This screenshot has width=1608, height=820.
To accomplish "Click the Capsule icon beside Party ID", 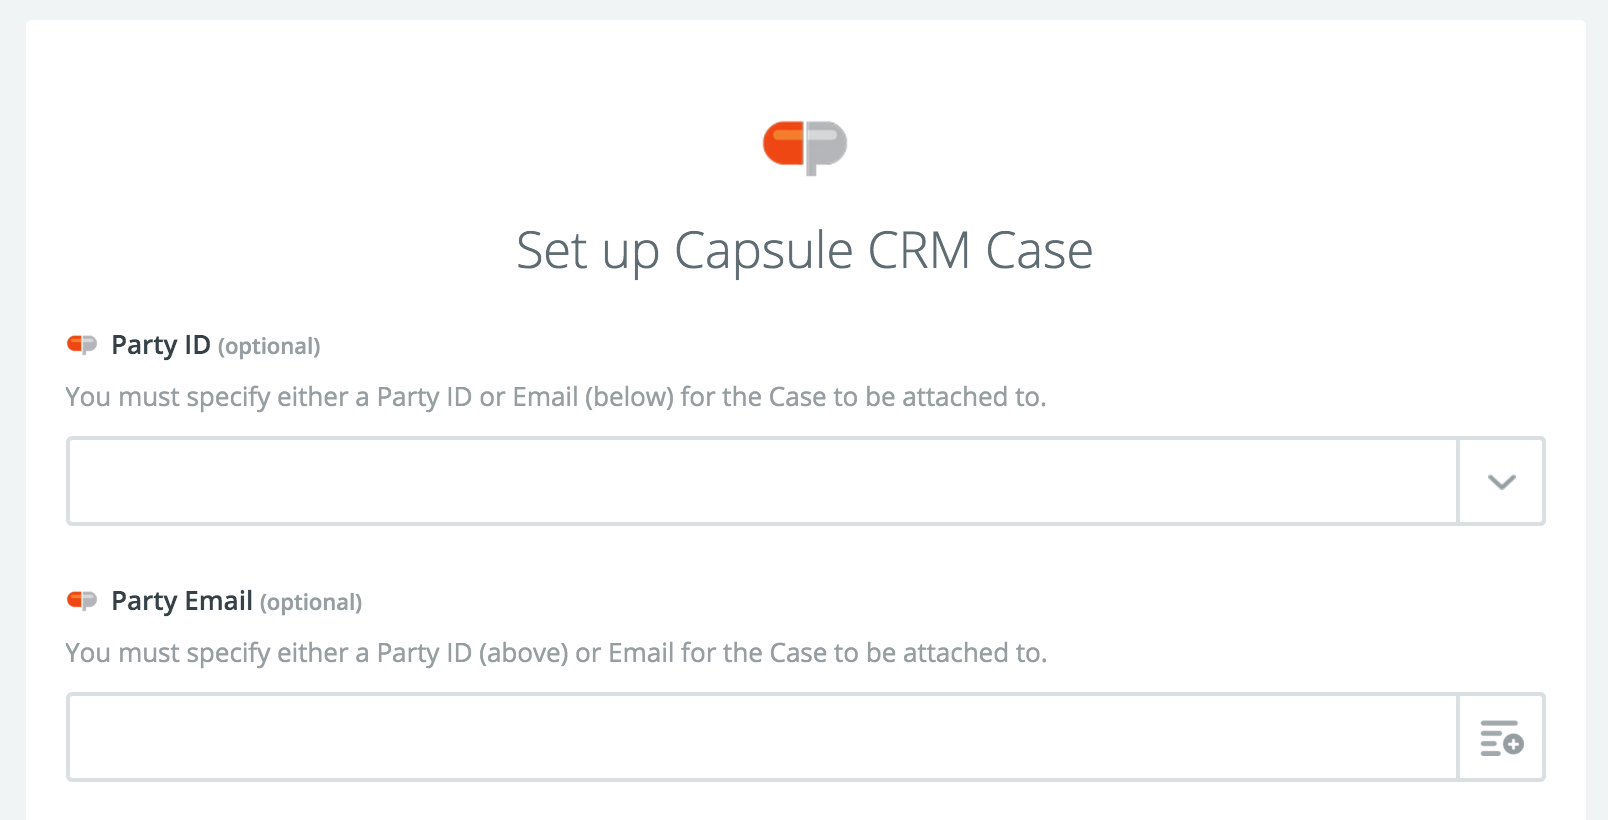I will point(82,345).
